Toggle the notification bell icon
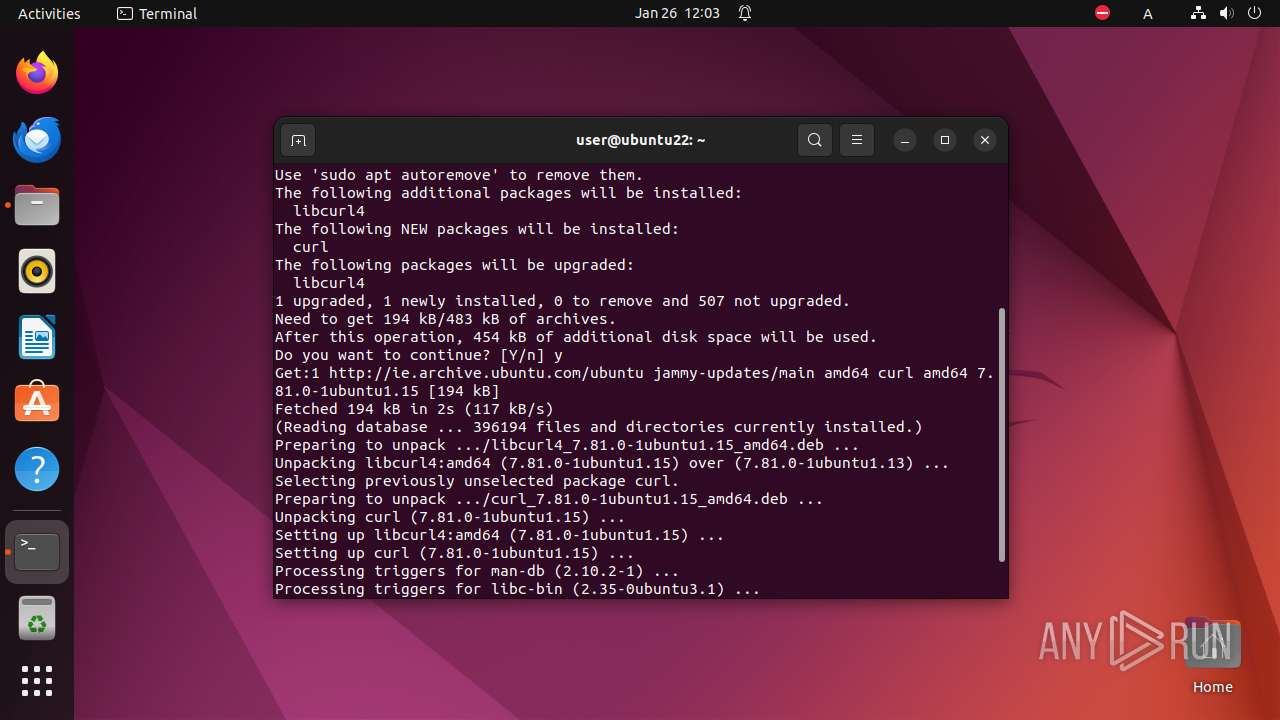1280x720 pixels. (745, 13)
